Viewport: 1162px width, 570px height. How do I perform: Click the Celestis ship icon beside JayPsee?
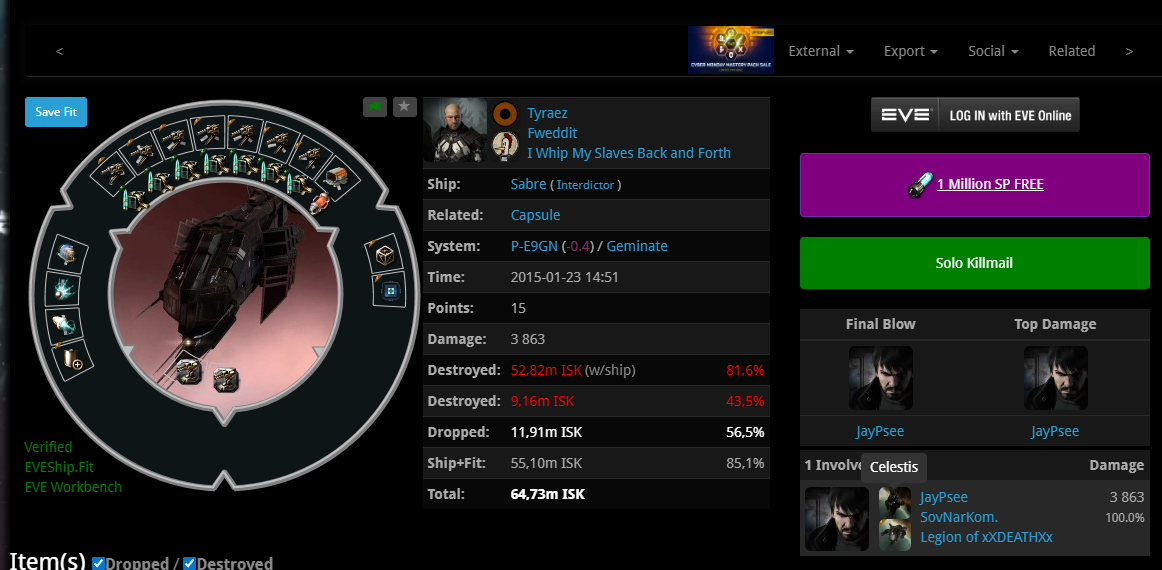point(894,502)
